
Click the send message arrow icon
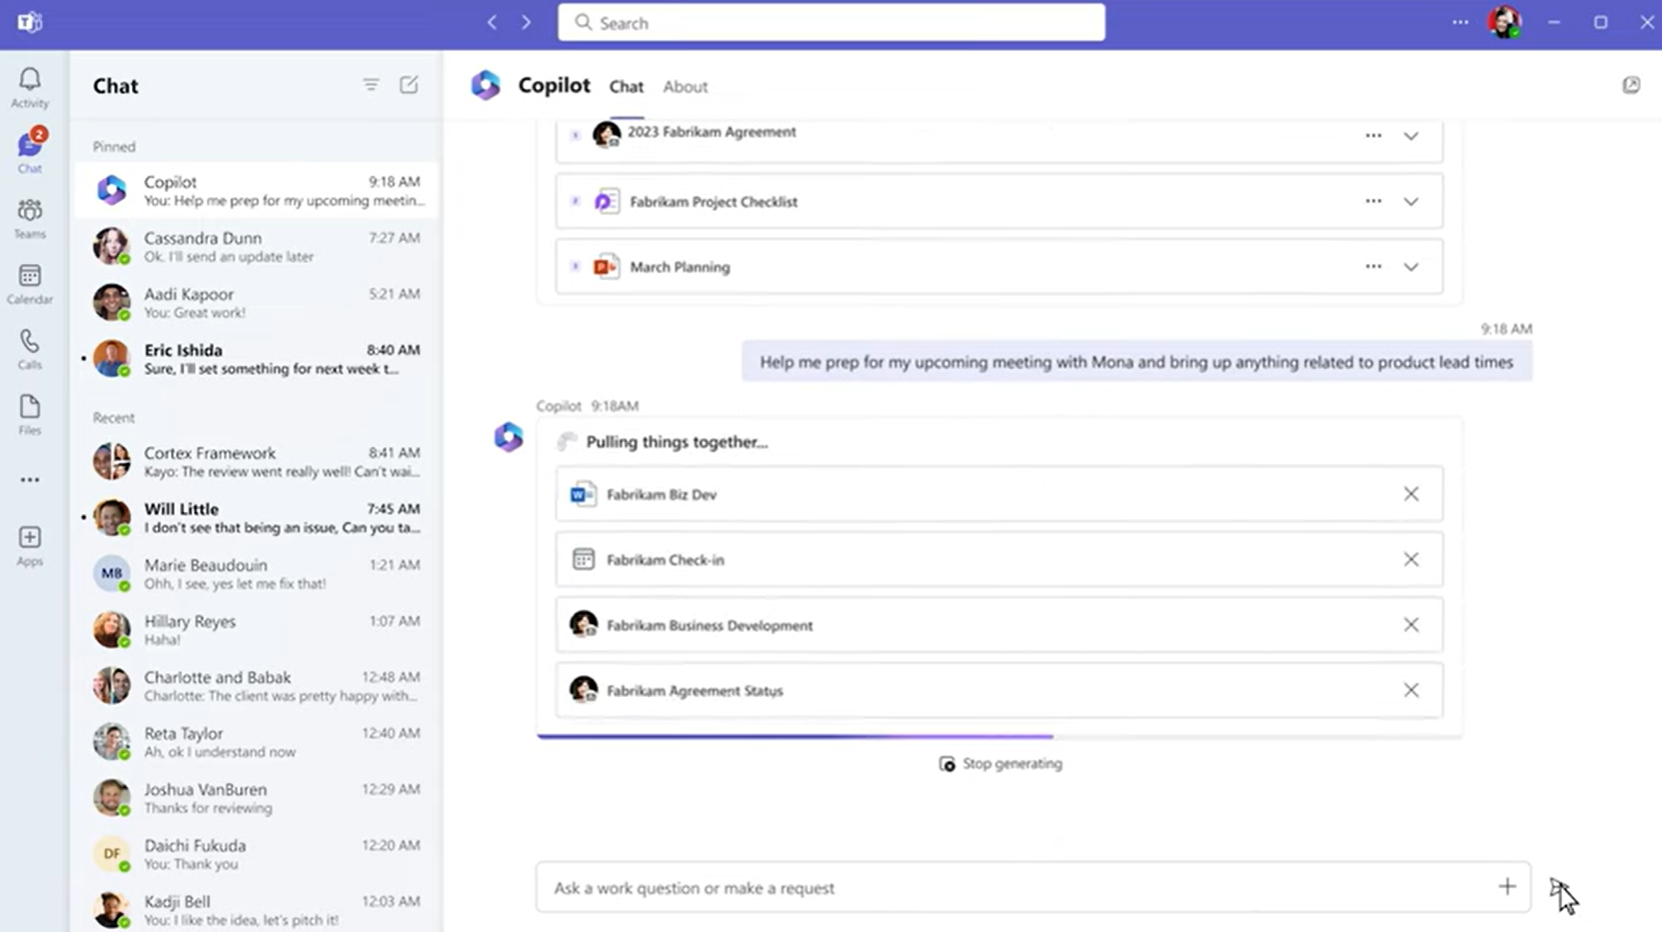pyautogui.click(x=1559, y=887)
